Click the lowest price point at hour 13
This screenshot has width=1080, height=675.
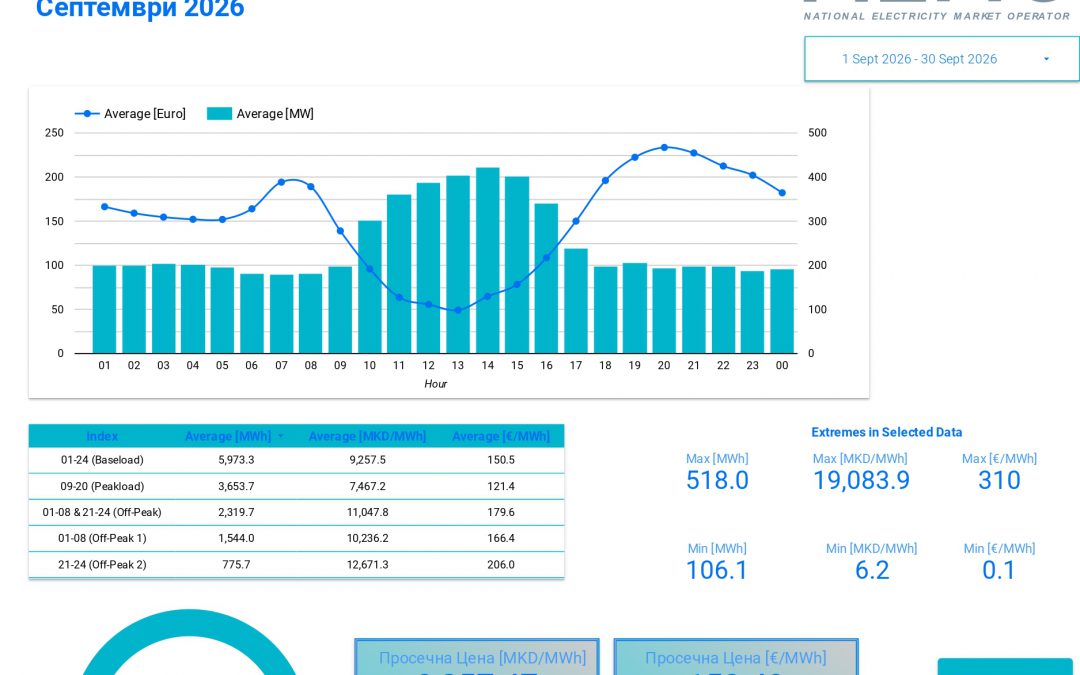point(458,311)
